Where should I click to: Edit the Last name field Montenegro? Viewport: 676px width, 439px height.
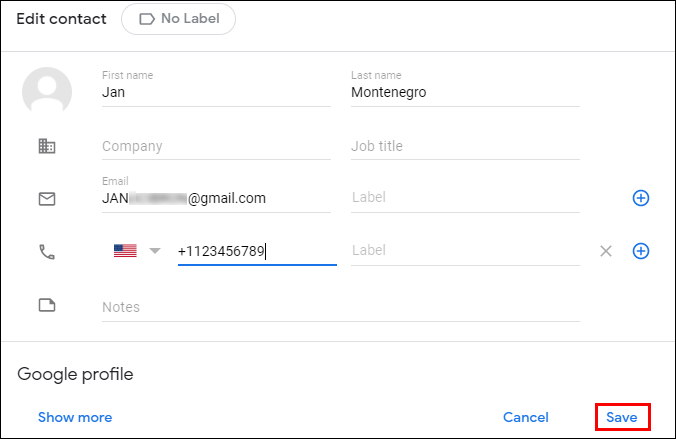pyautogui.click(x=464, y=92)
